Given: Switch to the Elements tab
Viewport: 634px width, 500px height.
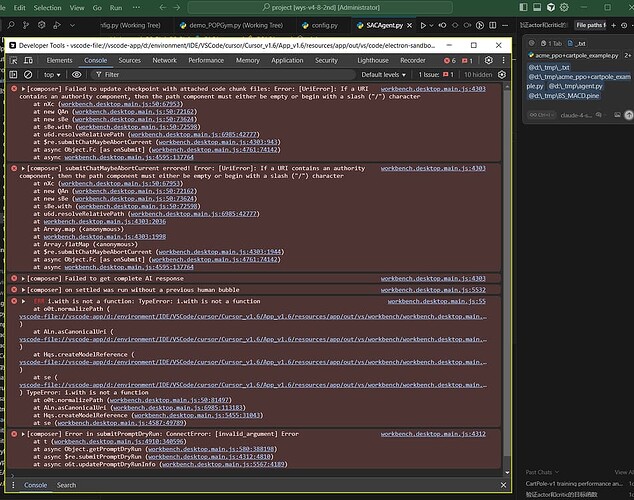Looking at the screenshot, I should [x=59, y=60].
